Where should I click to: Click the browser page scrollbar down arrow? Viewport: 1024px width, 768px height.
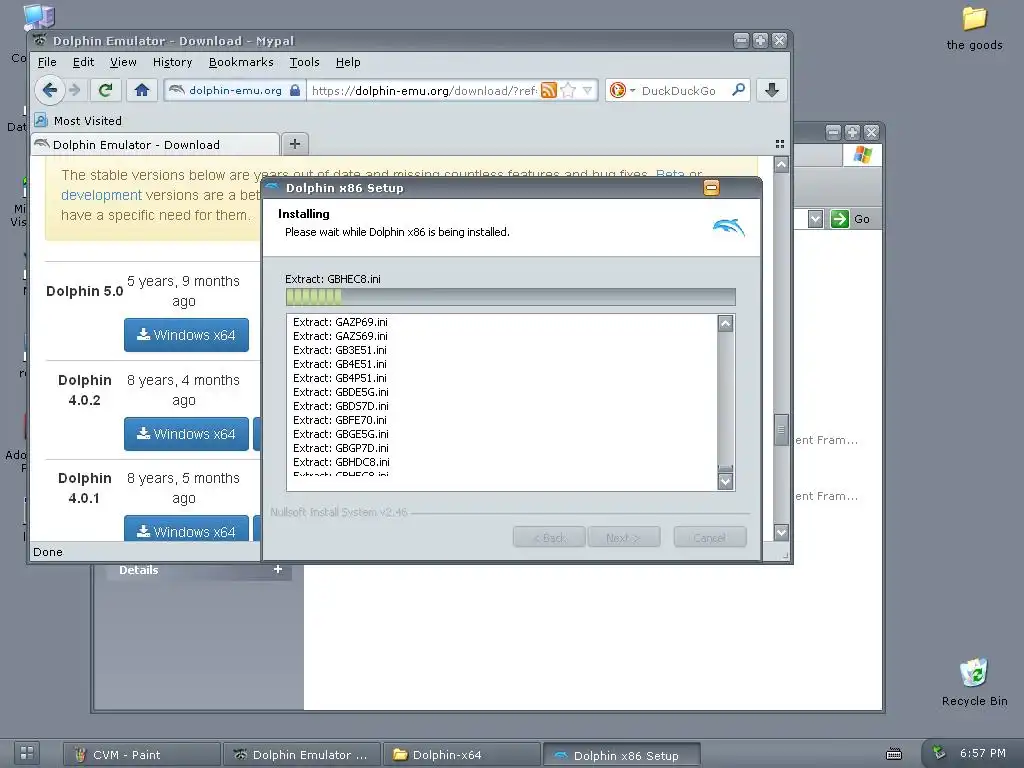(x=781, y=532)
